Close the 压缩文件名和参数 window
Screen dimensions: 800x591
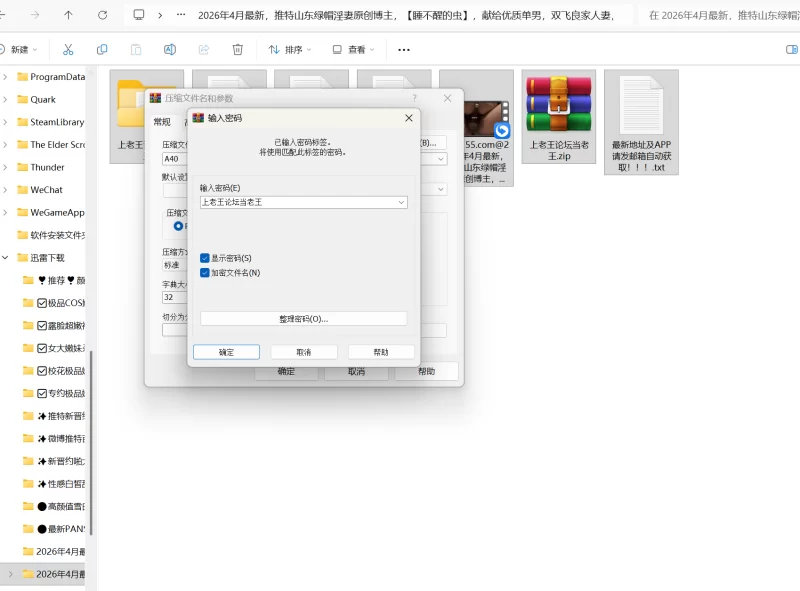coord(447,98)
